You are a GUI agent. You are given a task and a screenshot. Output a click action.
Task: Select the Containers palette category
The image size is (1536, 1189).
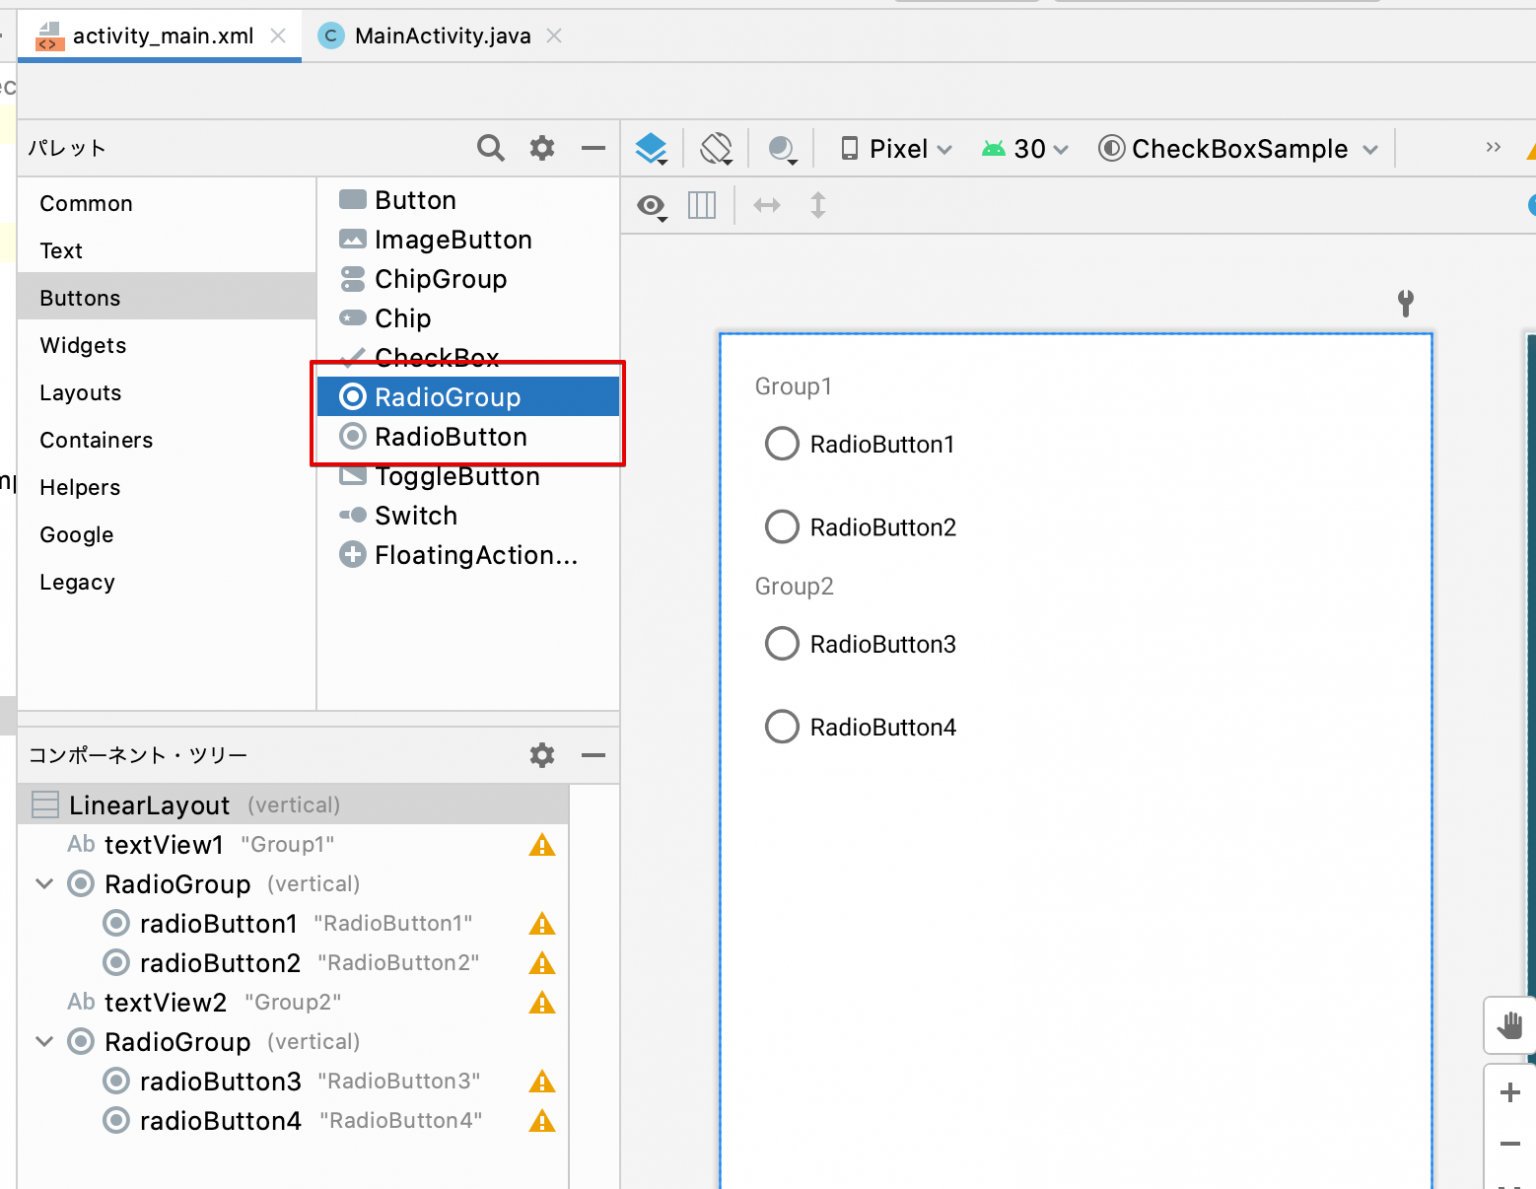point(96,440)
